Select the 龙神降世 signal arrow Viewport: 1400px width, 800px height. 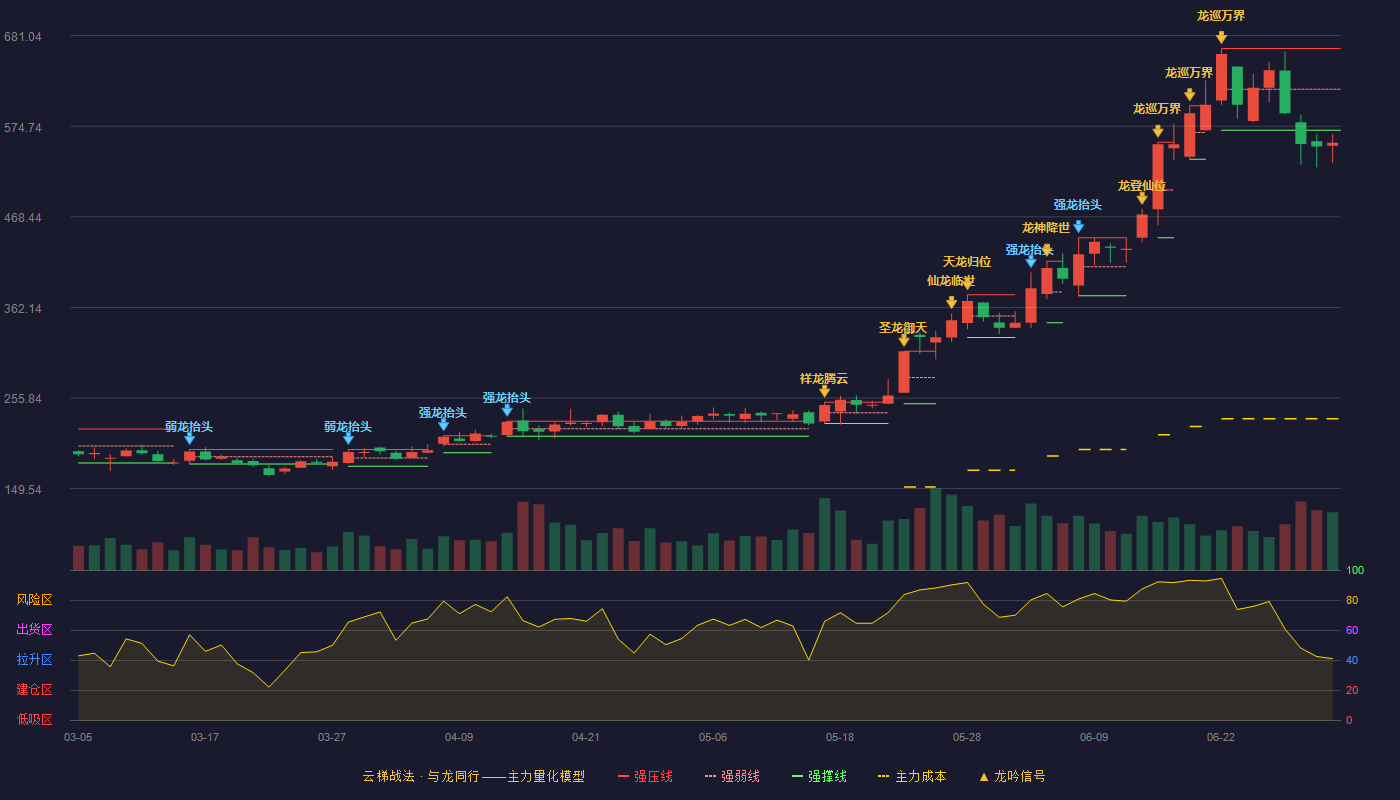click(1046, 250)
